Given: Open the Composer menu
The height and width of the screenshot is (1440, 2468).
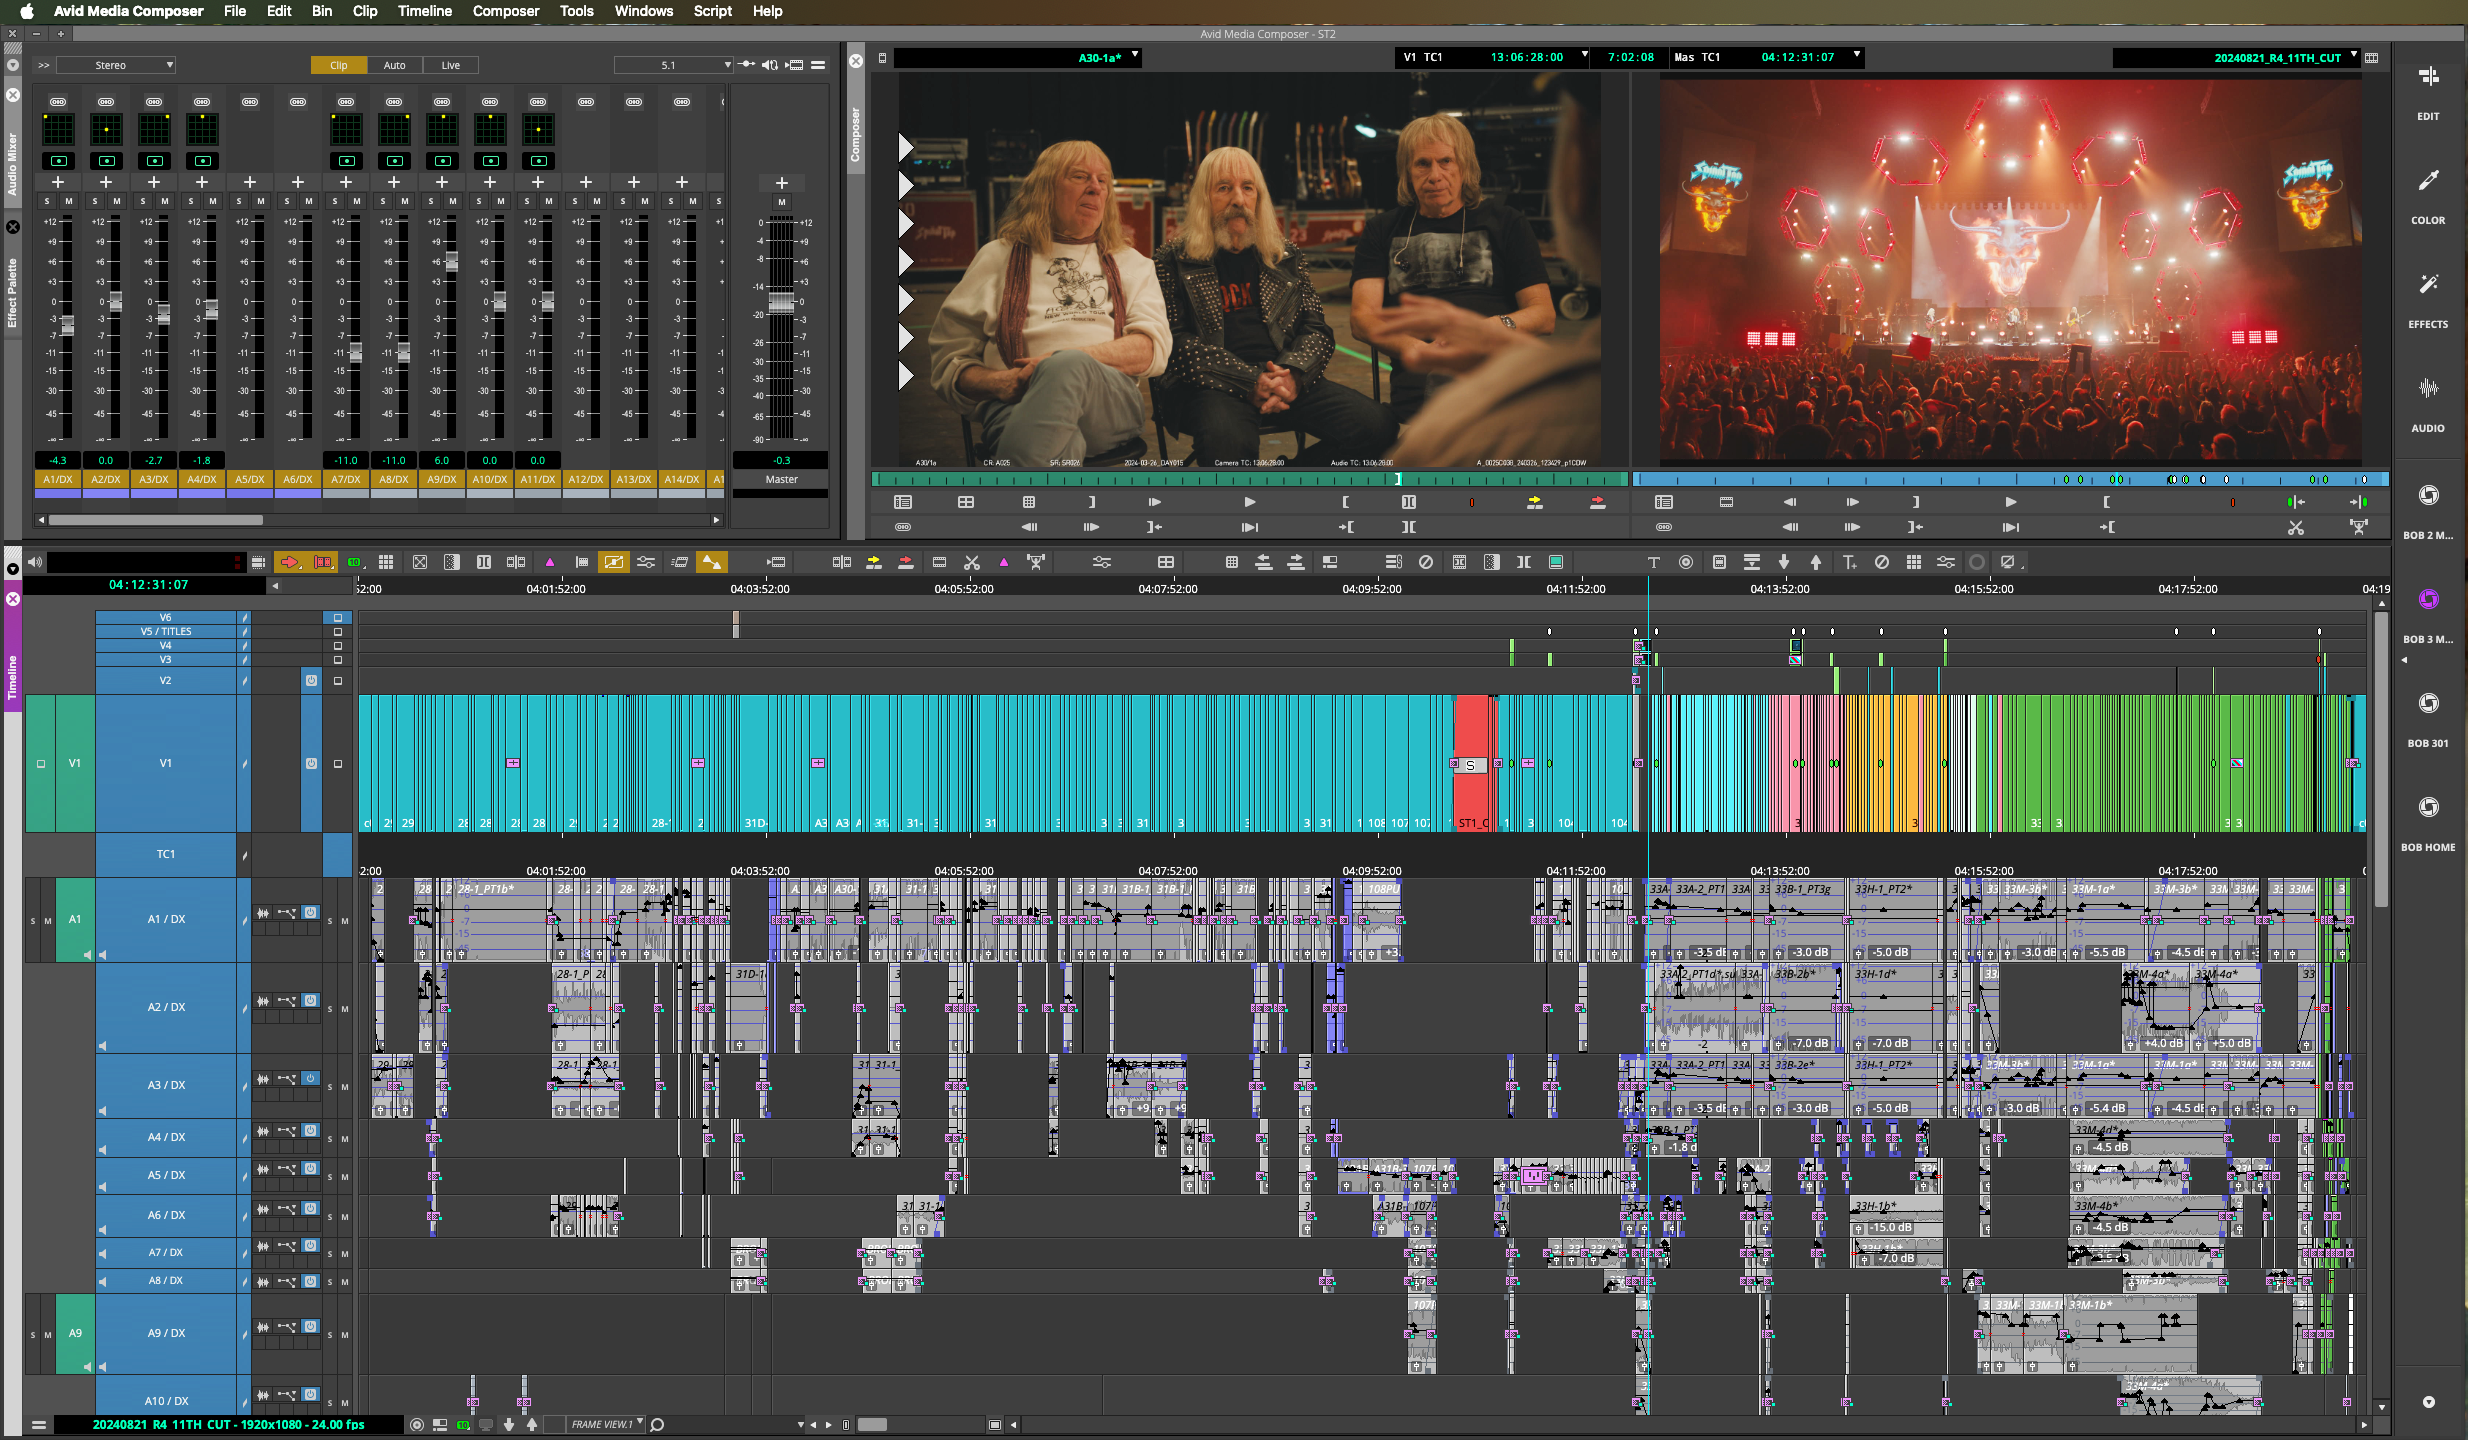Looking at the screenshot, I should coord(506,11).
